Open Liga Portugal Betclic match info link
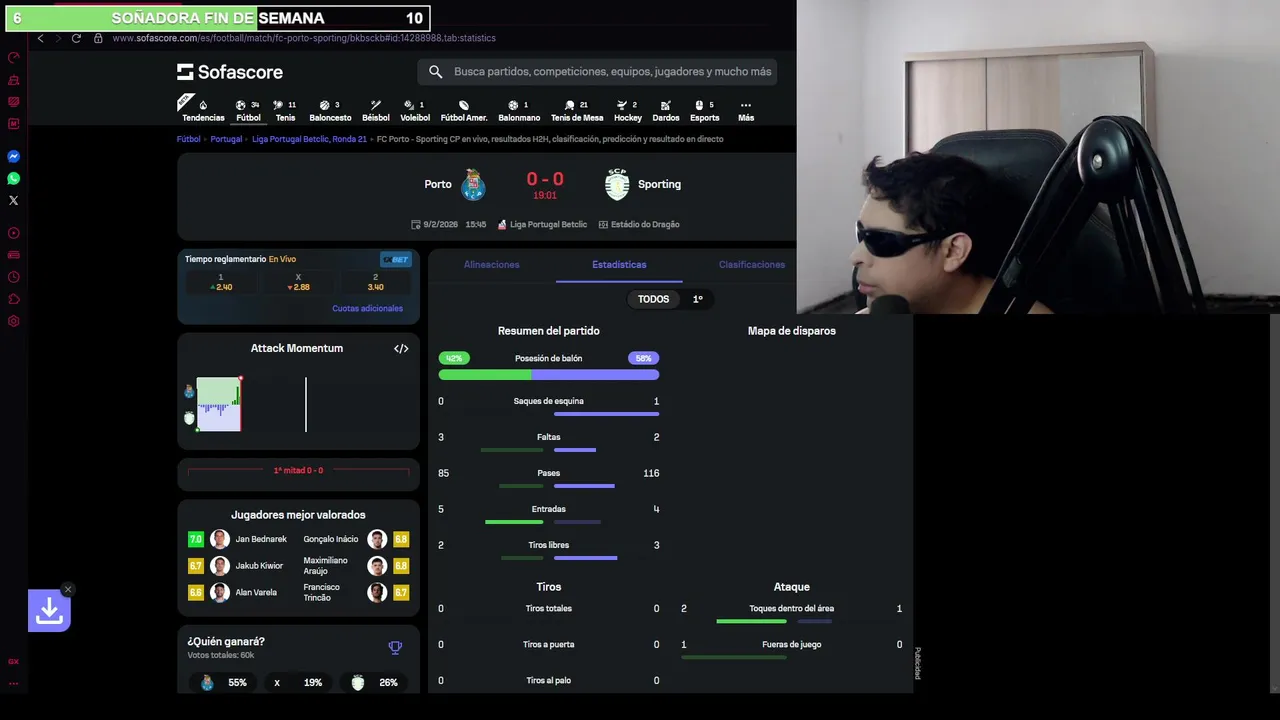This screenshot has height=720, width=1280. (x=542, y=225)
